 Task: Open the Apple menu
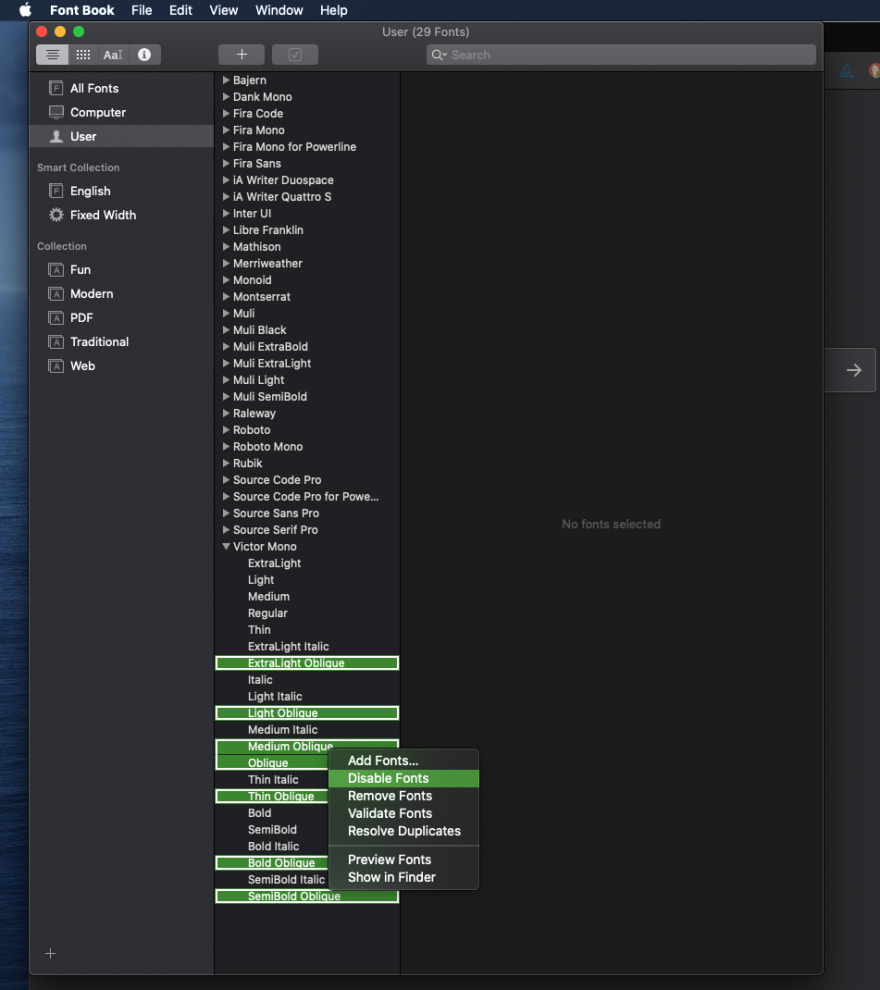point(25,10)
